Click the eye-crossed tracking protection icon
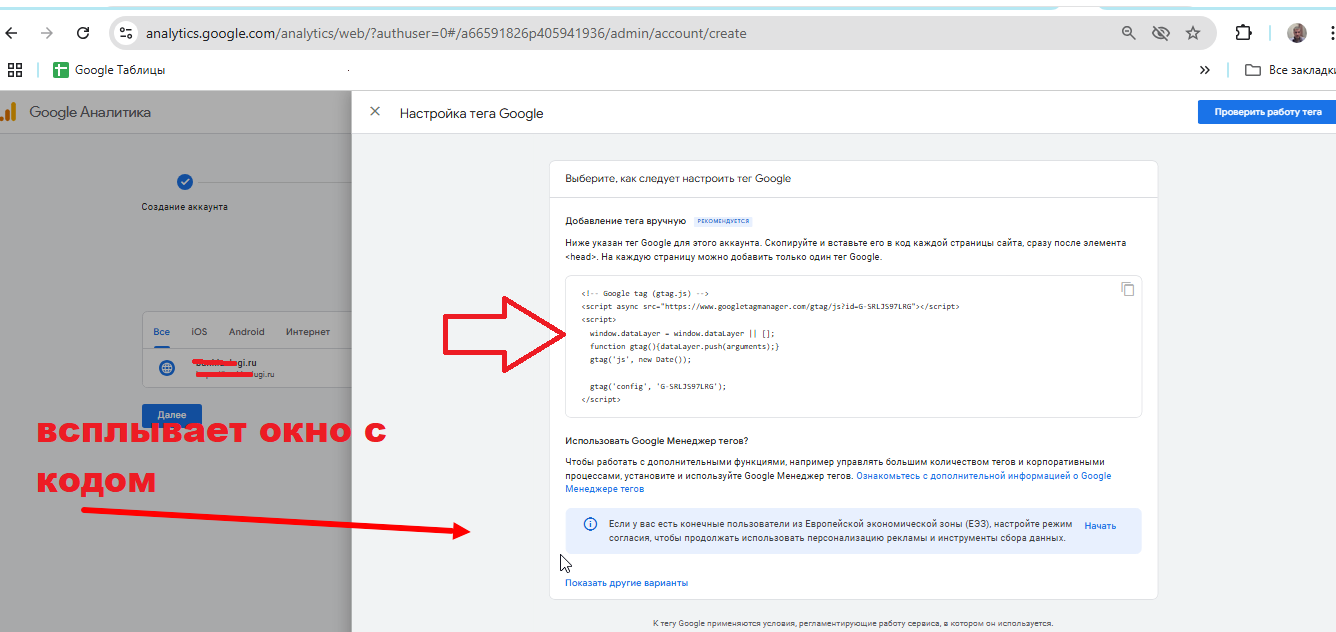 point(1160,33)
